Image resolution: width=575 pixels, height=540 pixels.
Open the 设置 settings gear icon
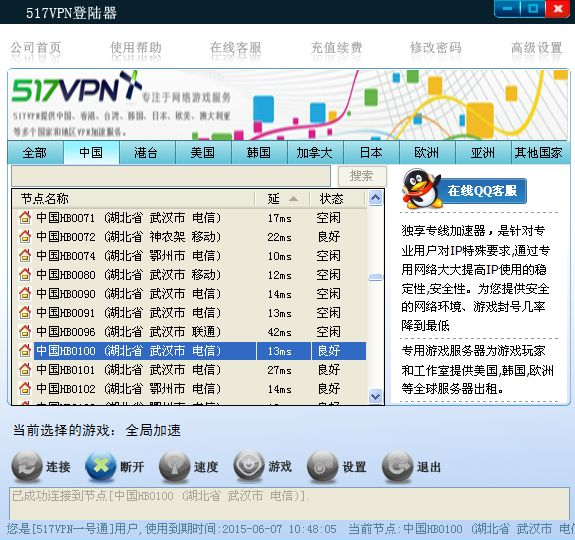322,466
